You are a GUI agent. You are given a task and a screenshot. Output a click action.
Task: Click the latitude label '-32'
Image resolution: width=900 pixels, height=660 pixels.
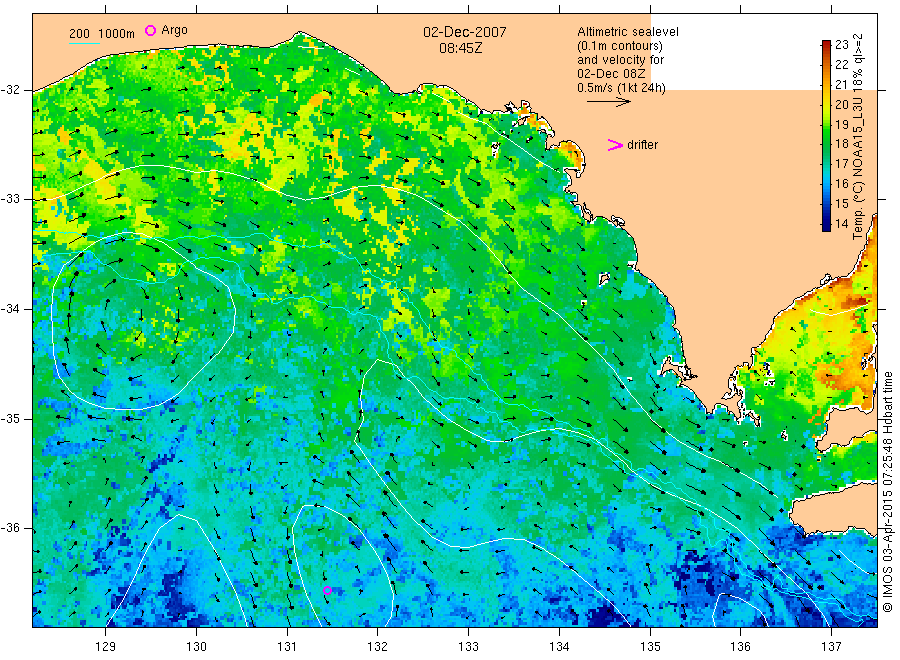click(11, 90)
